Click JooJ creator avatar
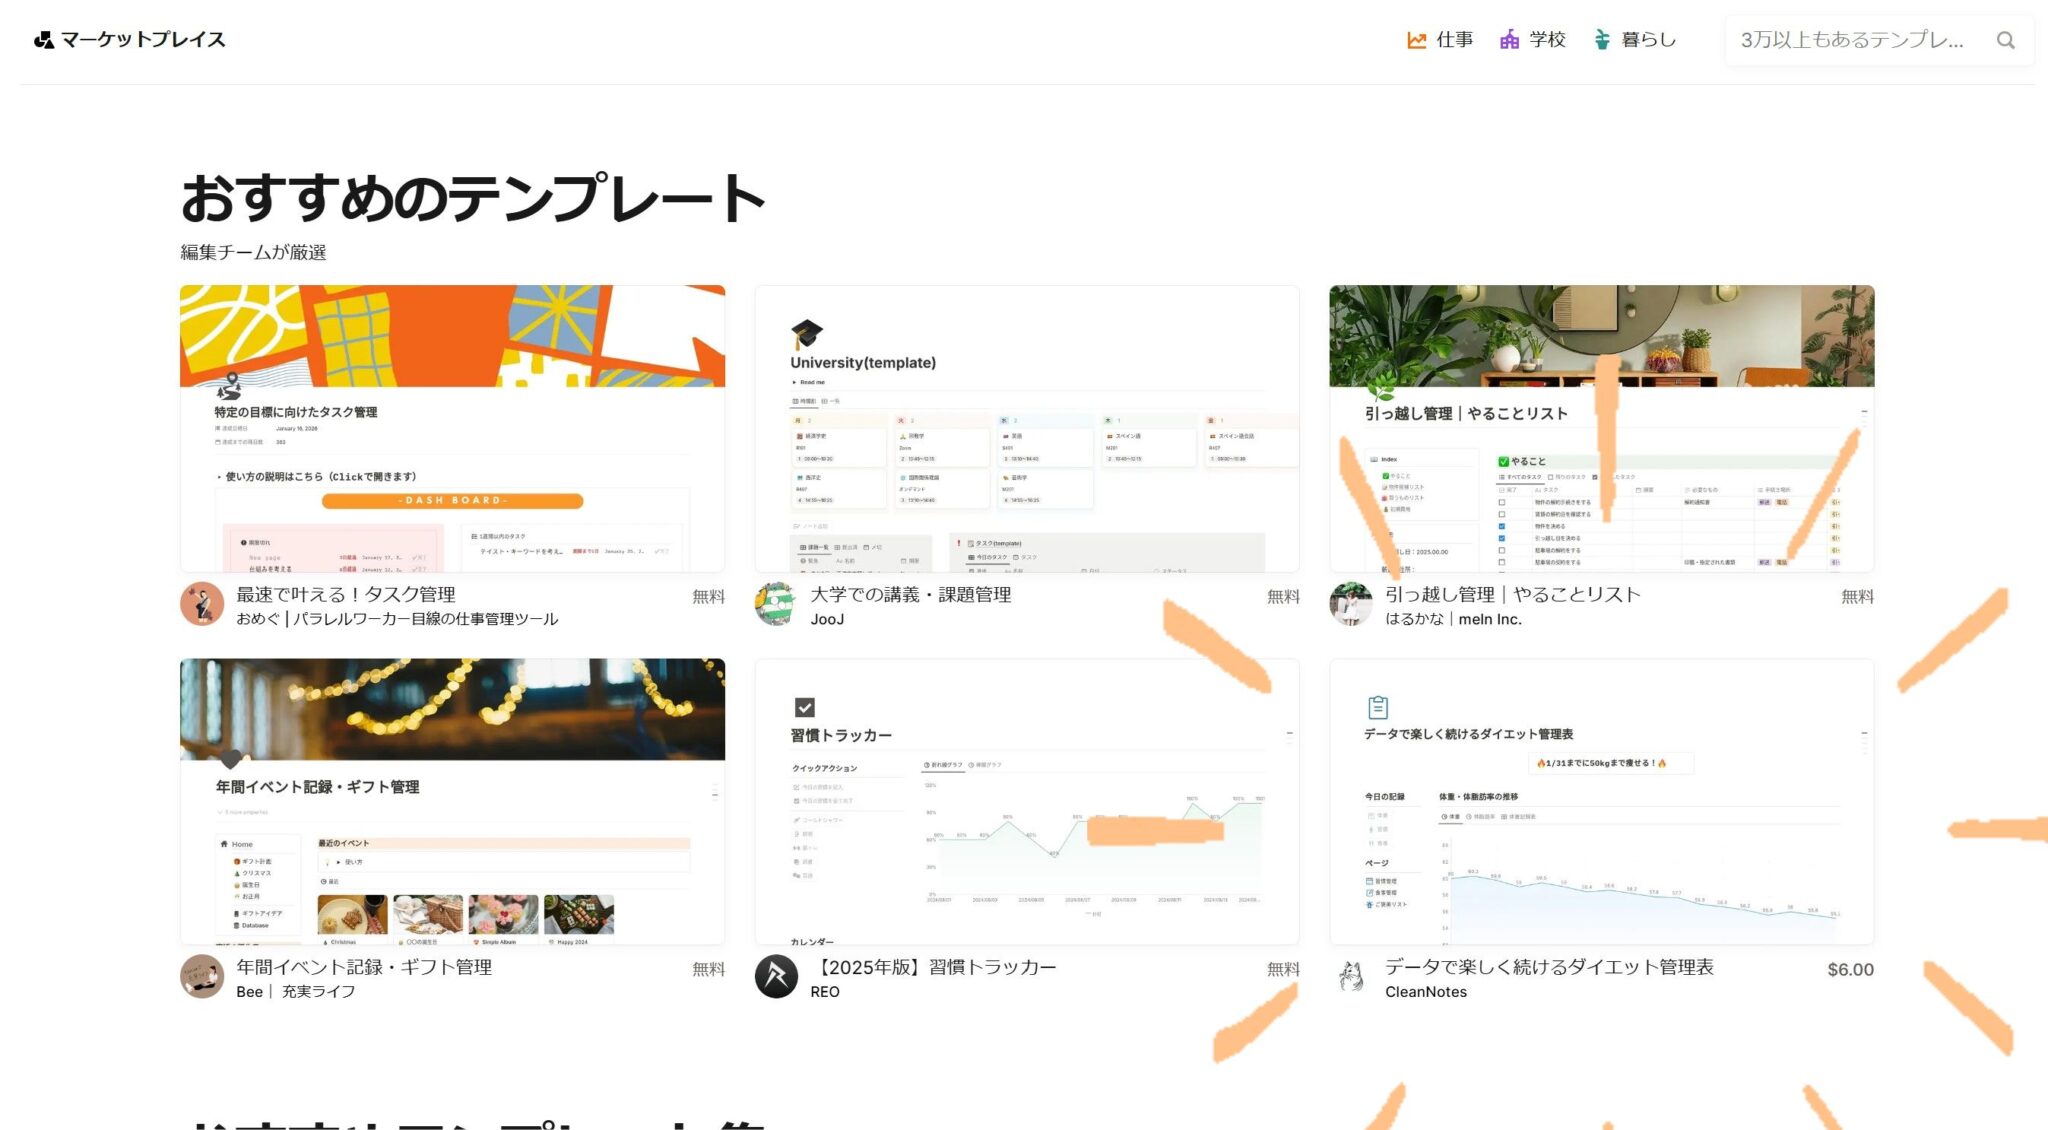This screenshot has height=1130, width=2048. pos(775,604)
